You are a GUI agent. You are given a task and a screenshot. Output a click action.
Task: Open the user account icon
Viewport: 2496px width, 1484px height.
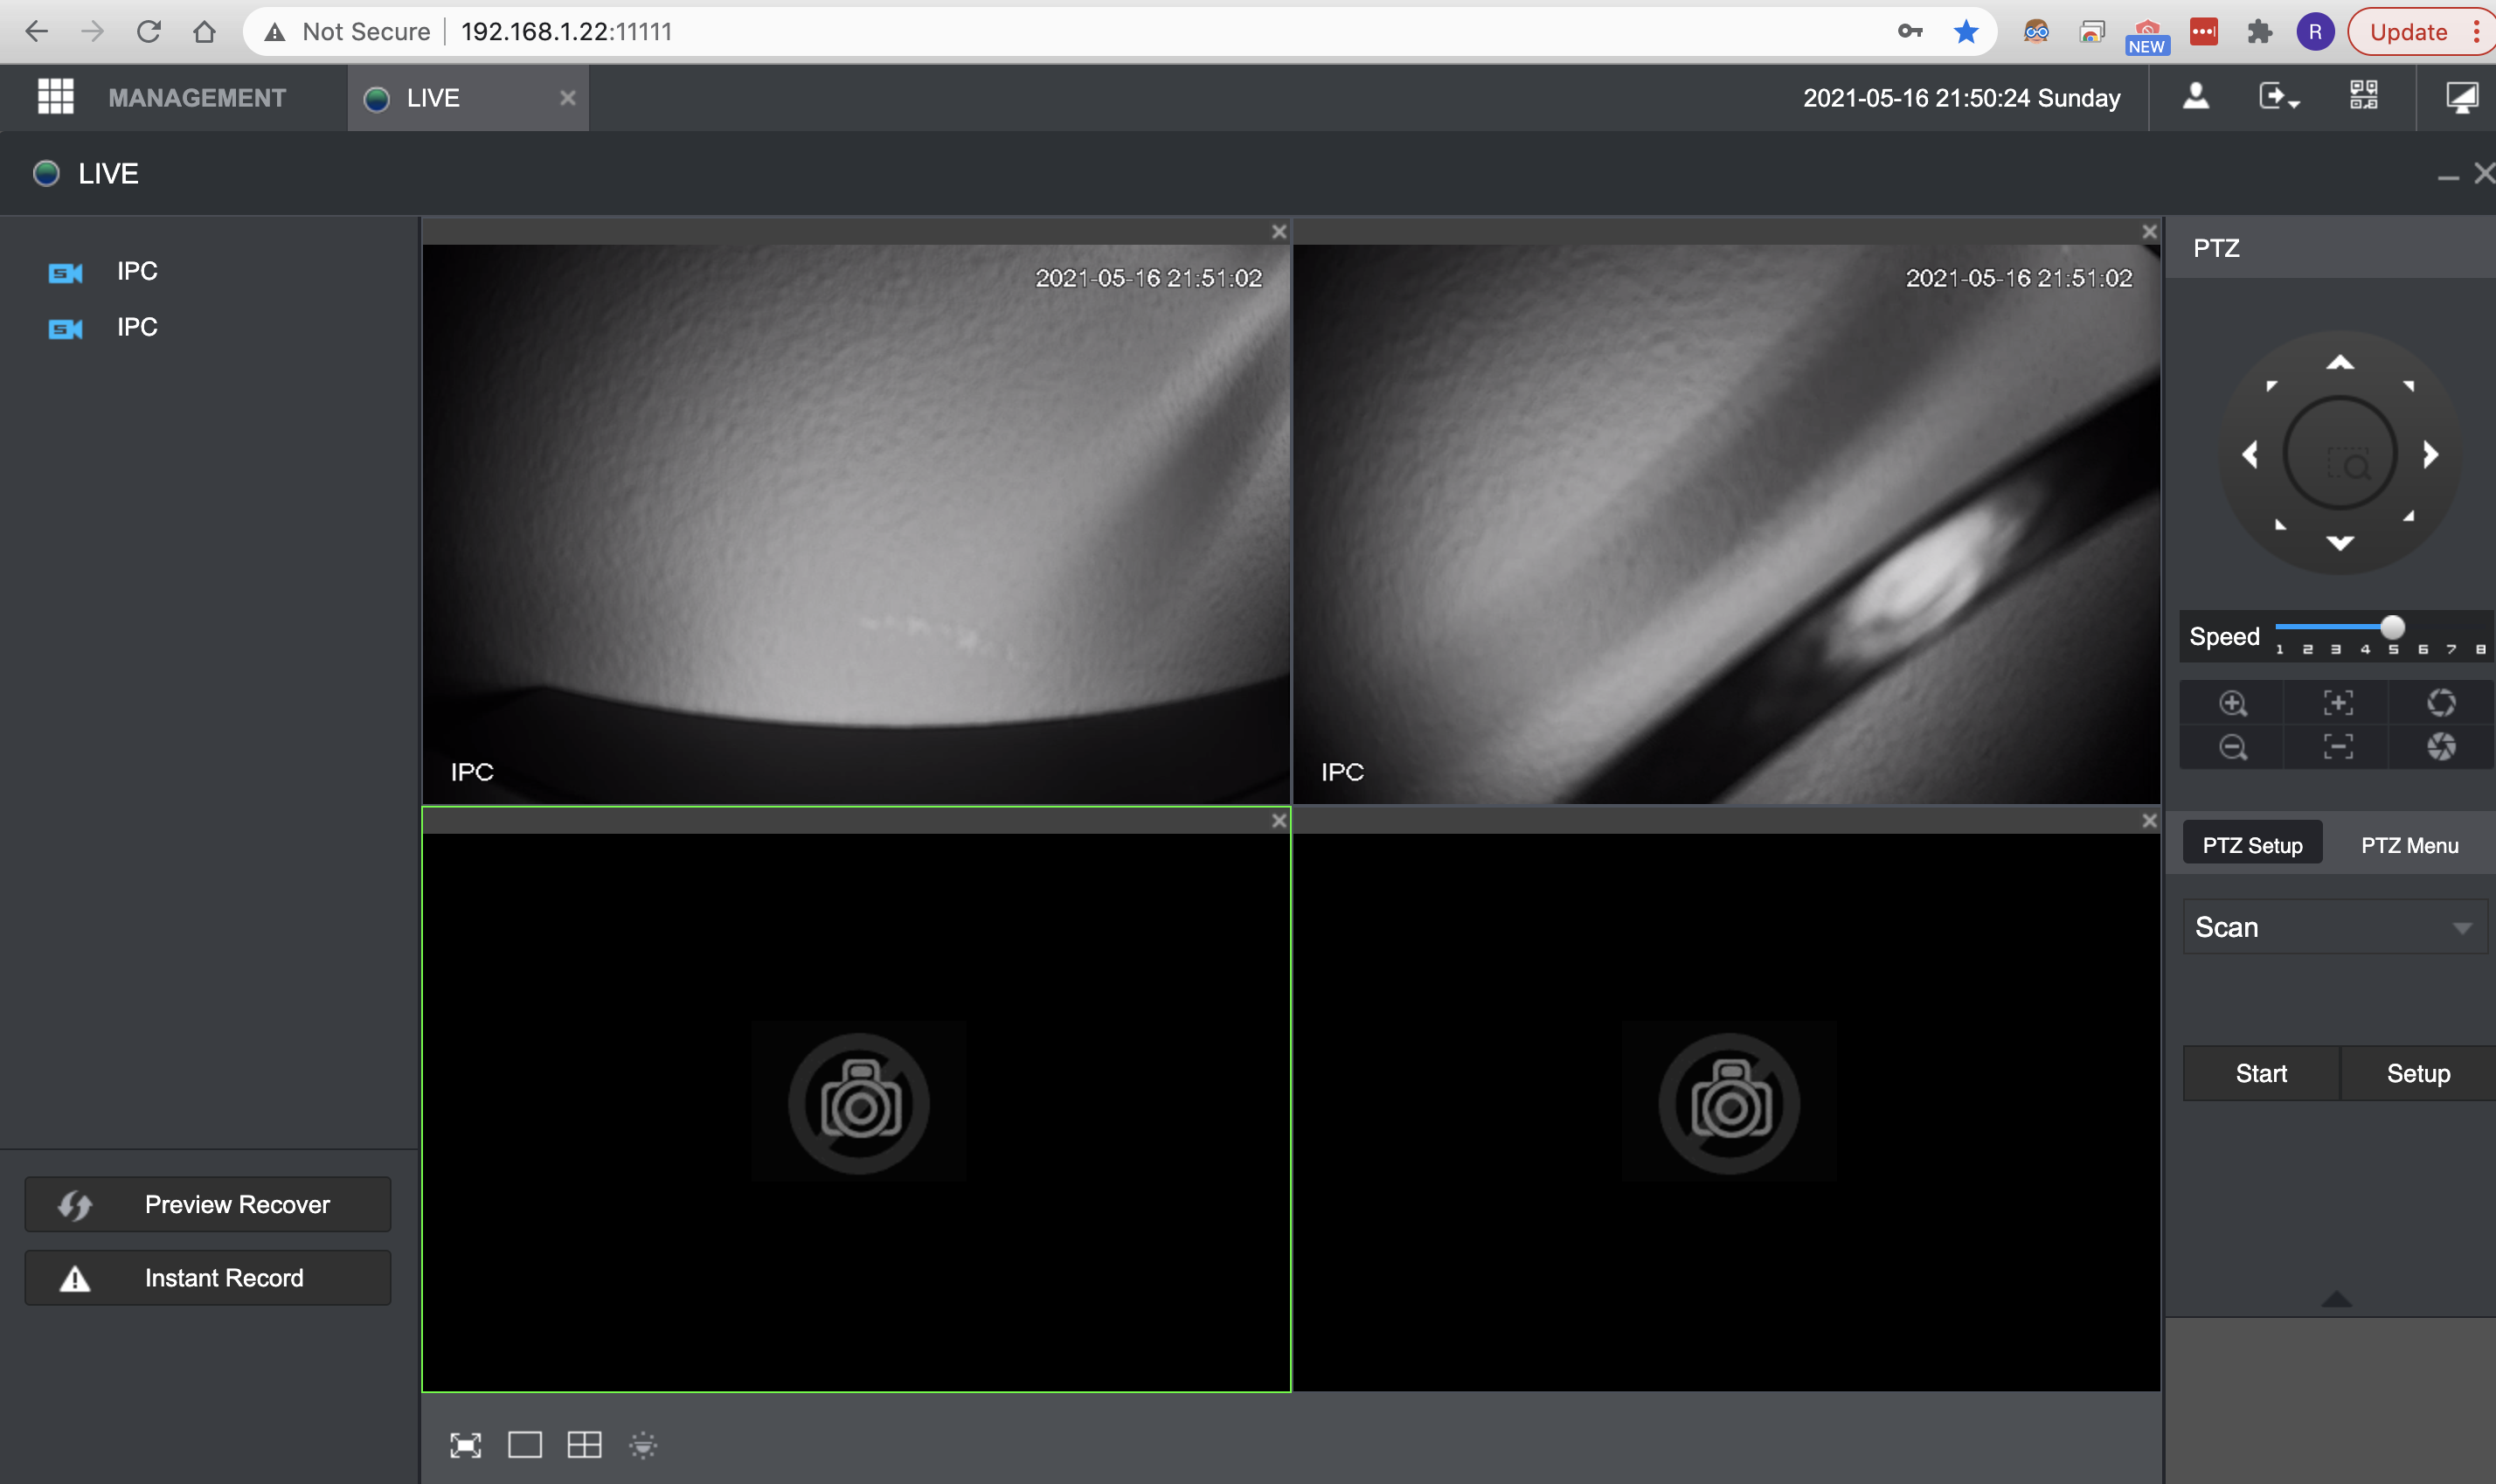2195,96
